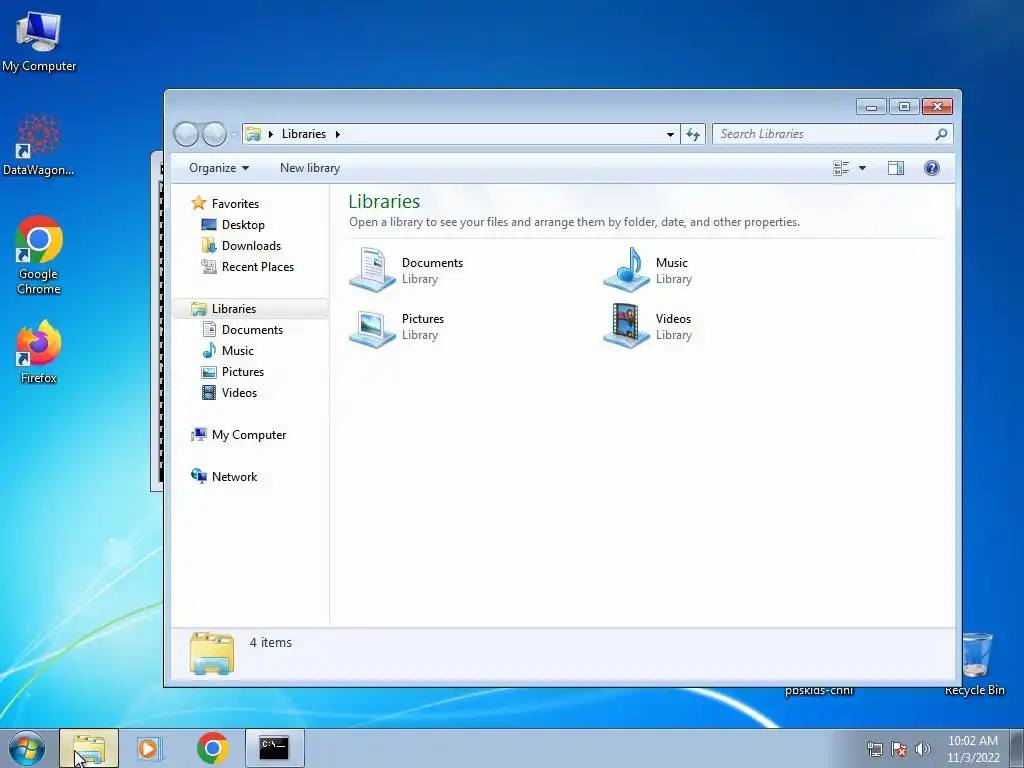Click the network tray icon
Screen dimensions: 1024x768
pyautogui.click(x=874, y=749)
